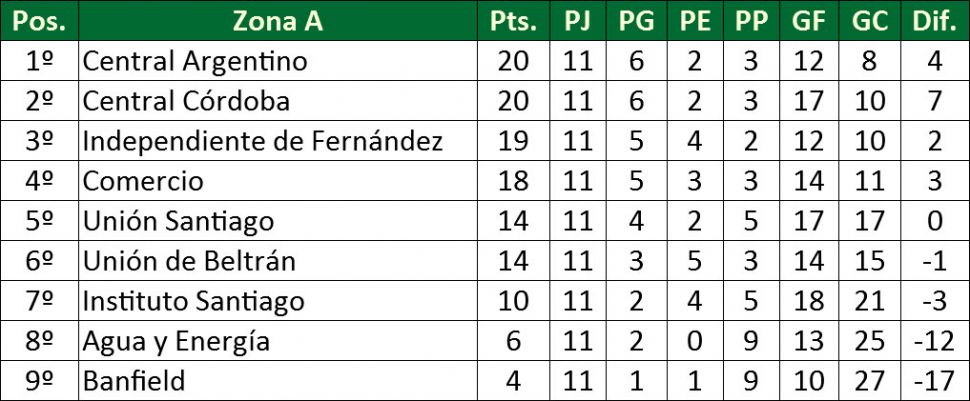
Task: Click the PJ column header
Action: pos(577,21)
